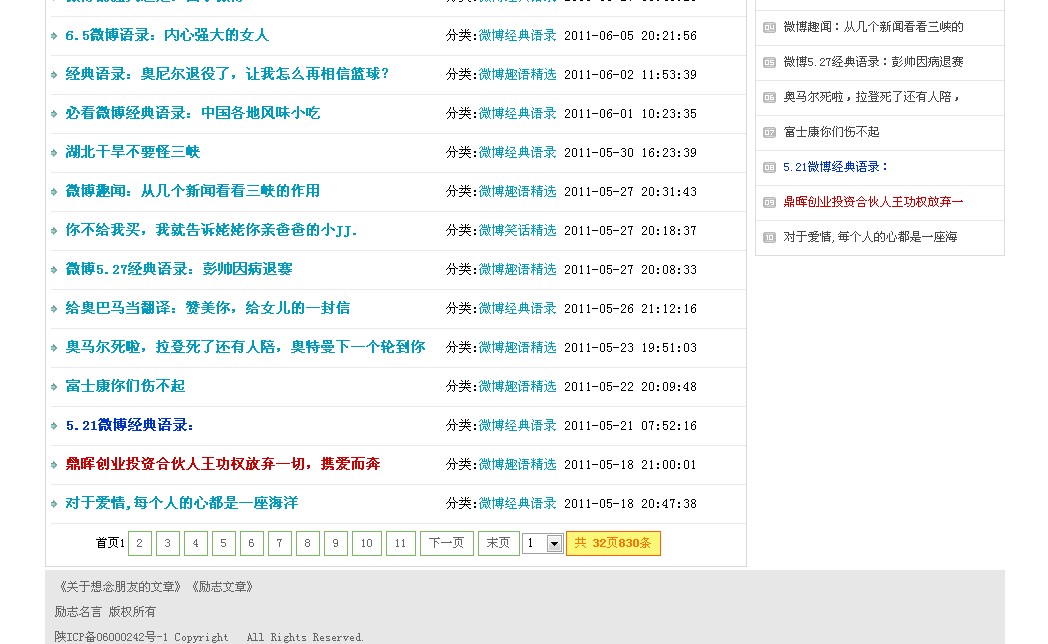Click the 下一页 next page button
Screen dimensions: 1048x644
click(447, 543)
